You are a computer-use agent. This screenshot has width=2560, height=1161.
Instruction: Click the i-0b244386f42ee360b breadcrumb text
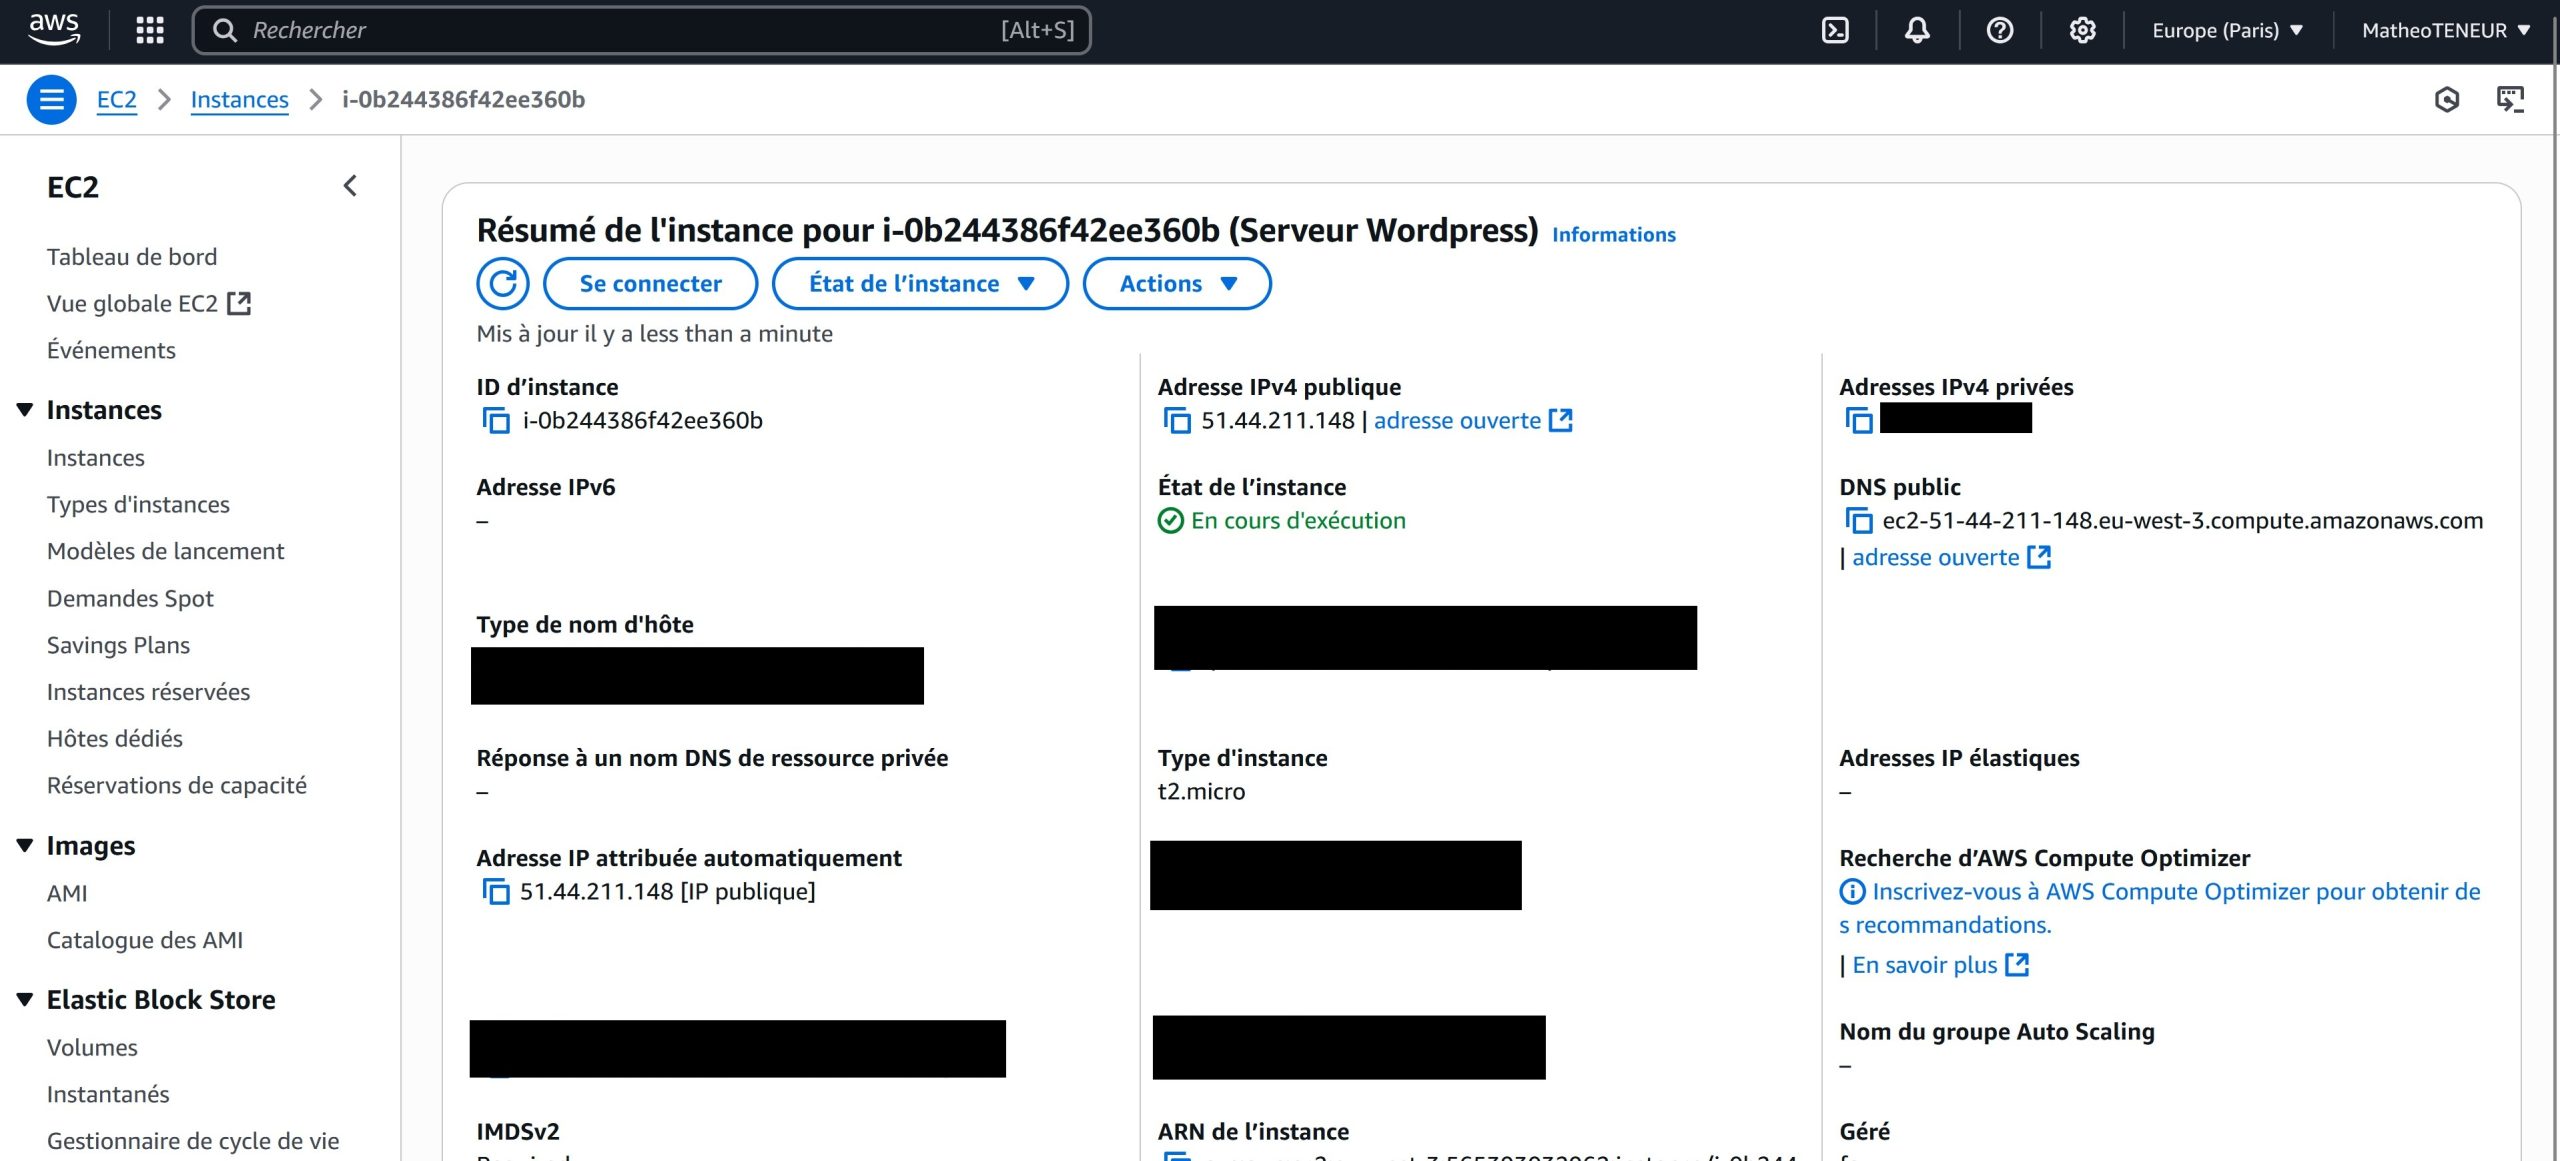[x=463, y=99]
